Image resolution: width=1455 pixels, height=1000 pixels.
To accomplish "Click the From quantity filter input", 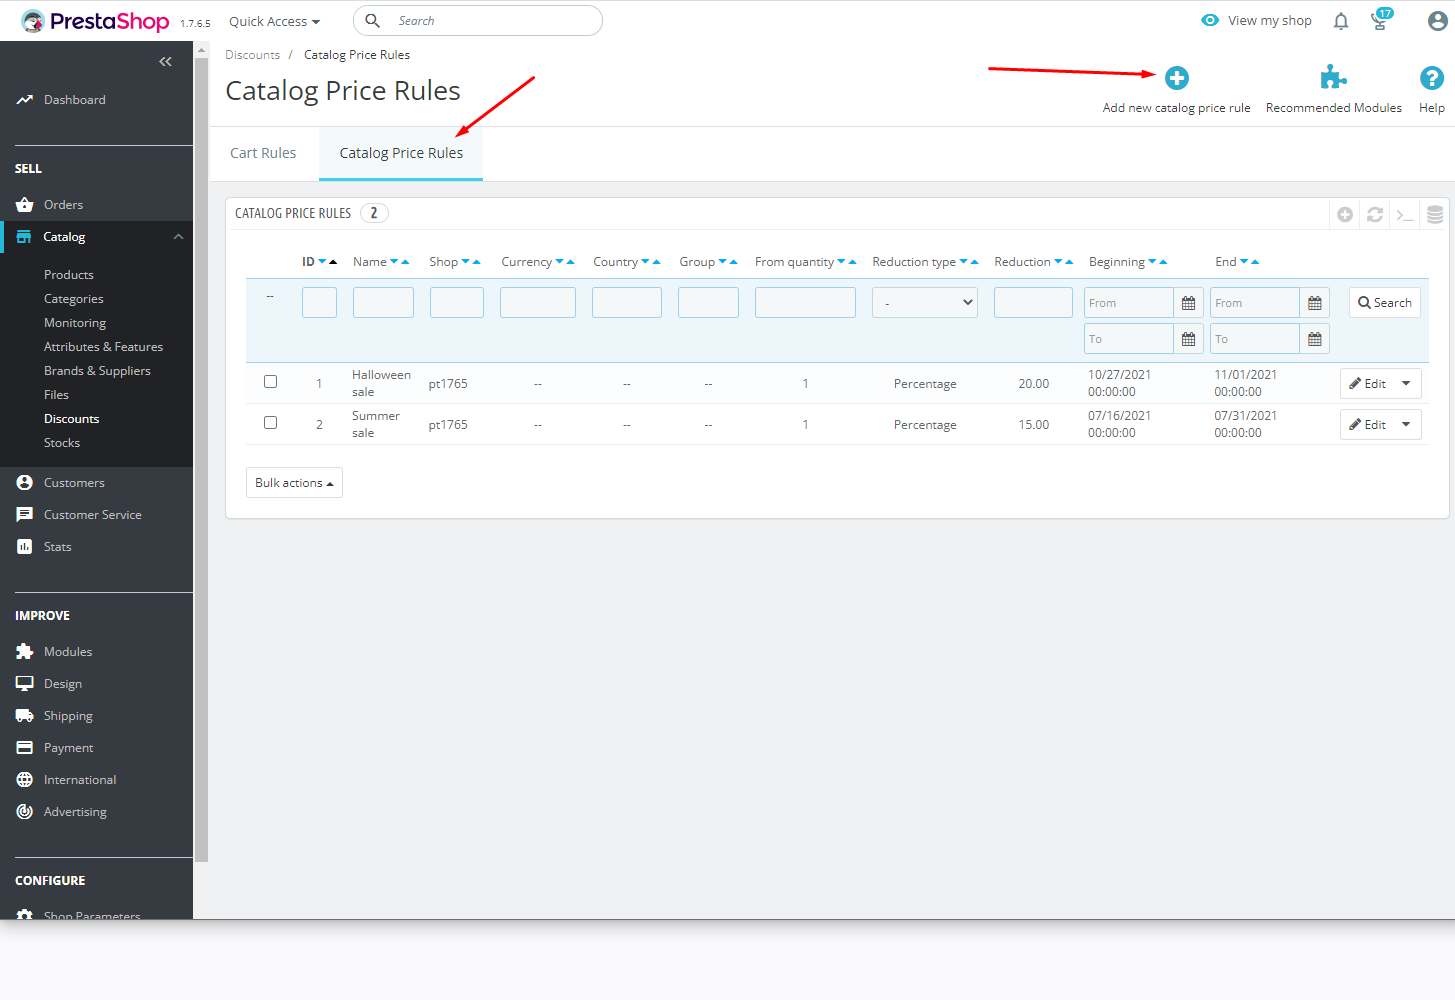I will [x=805, y=303].
